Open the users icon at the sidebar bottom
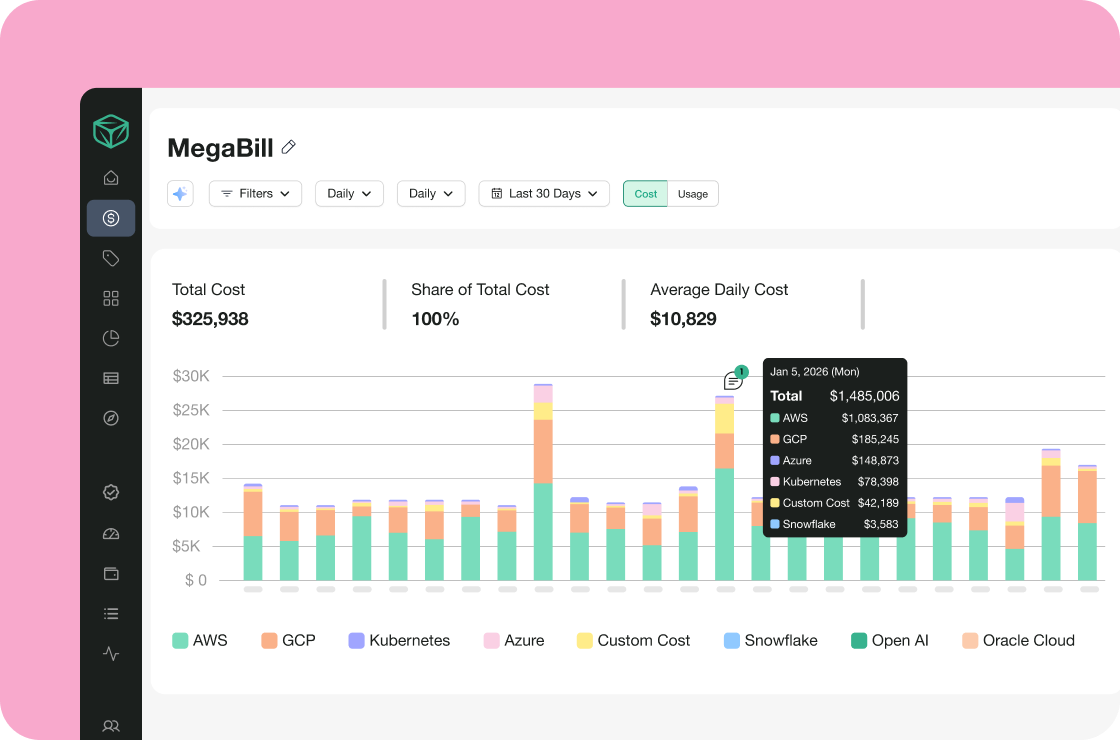The image size is (1120, 740). coord(111,726)
